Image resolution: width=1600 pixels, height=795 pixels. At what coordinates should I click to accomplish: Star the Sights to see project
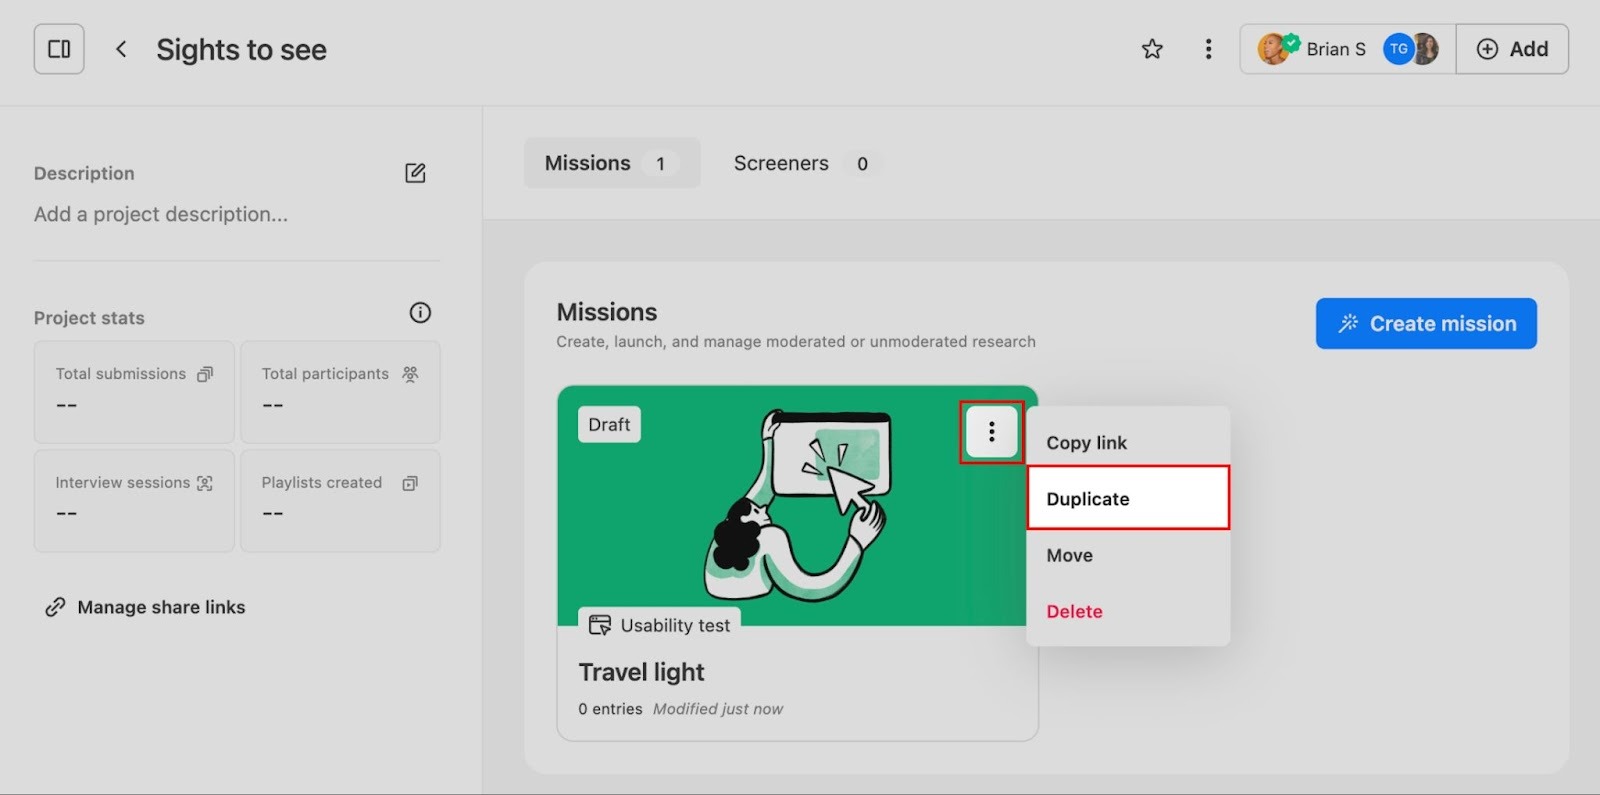pos(1152,49)
